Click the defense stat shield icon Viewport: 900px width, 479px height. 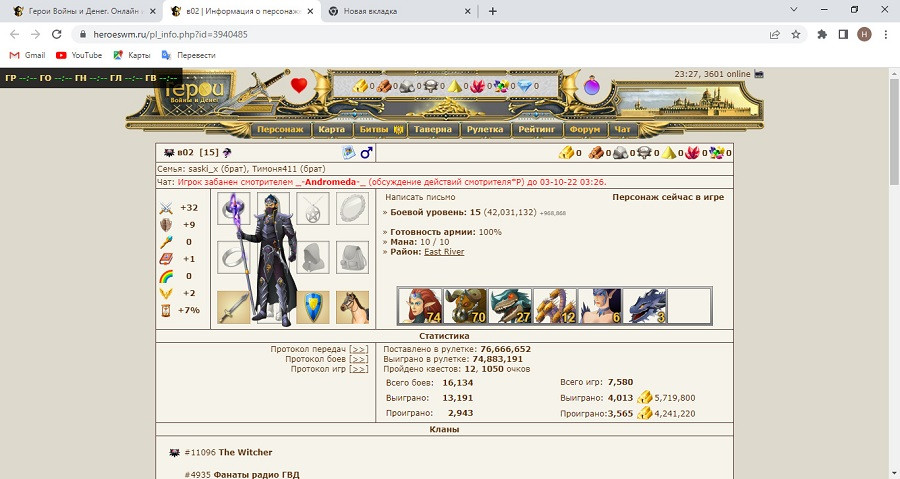tap(166, 225)
